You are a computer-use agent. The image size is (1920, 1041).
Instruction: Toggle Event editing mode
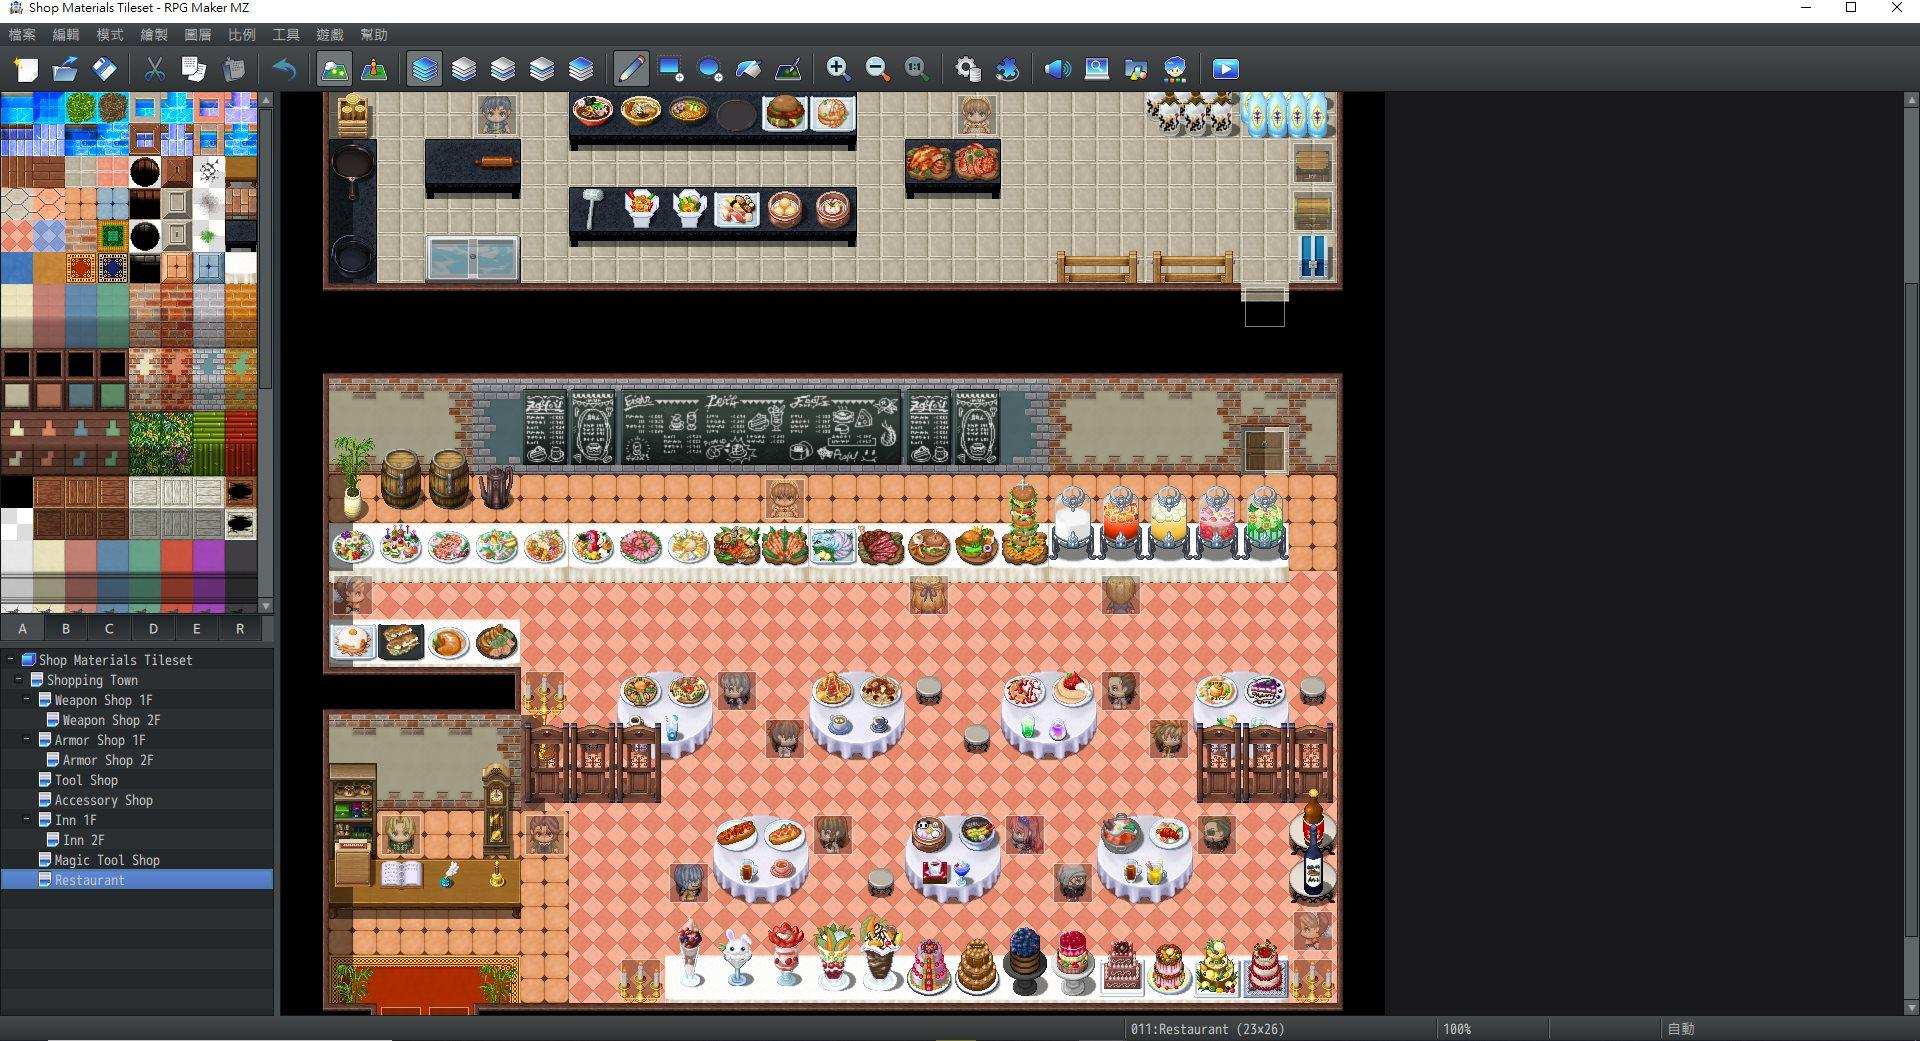point(373,69)
